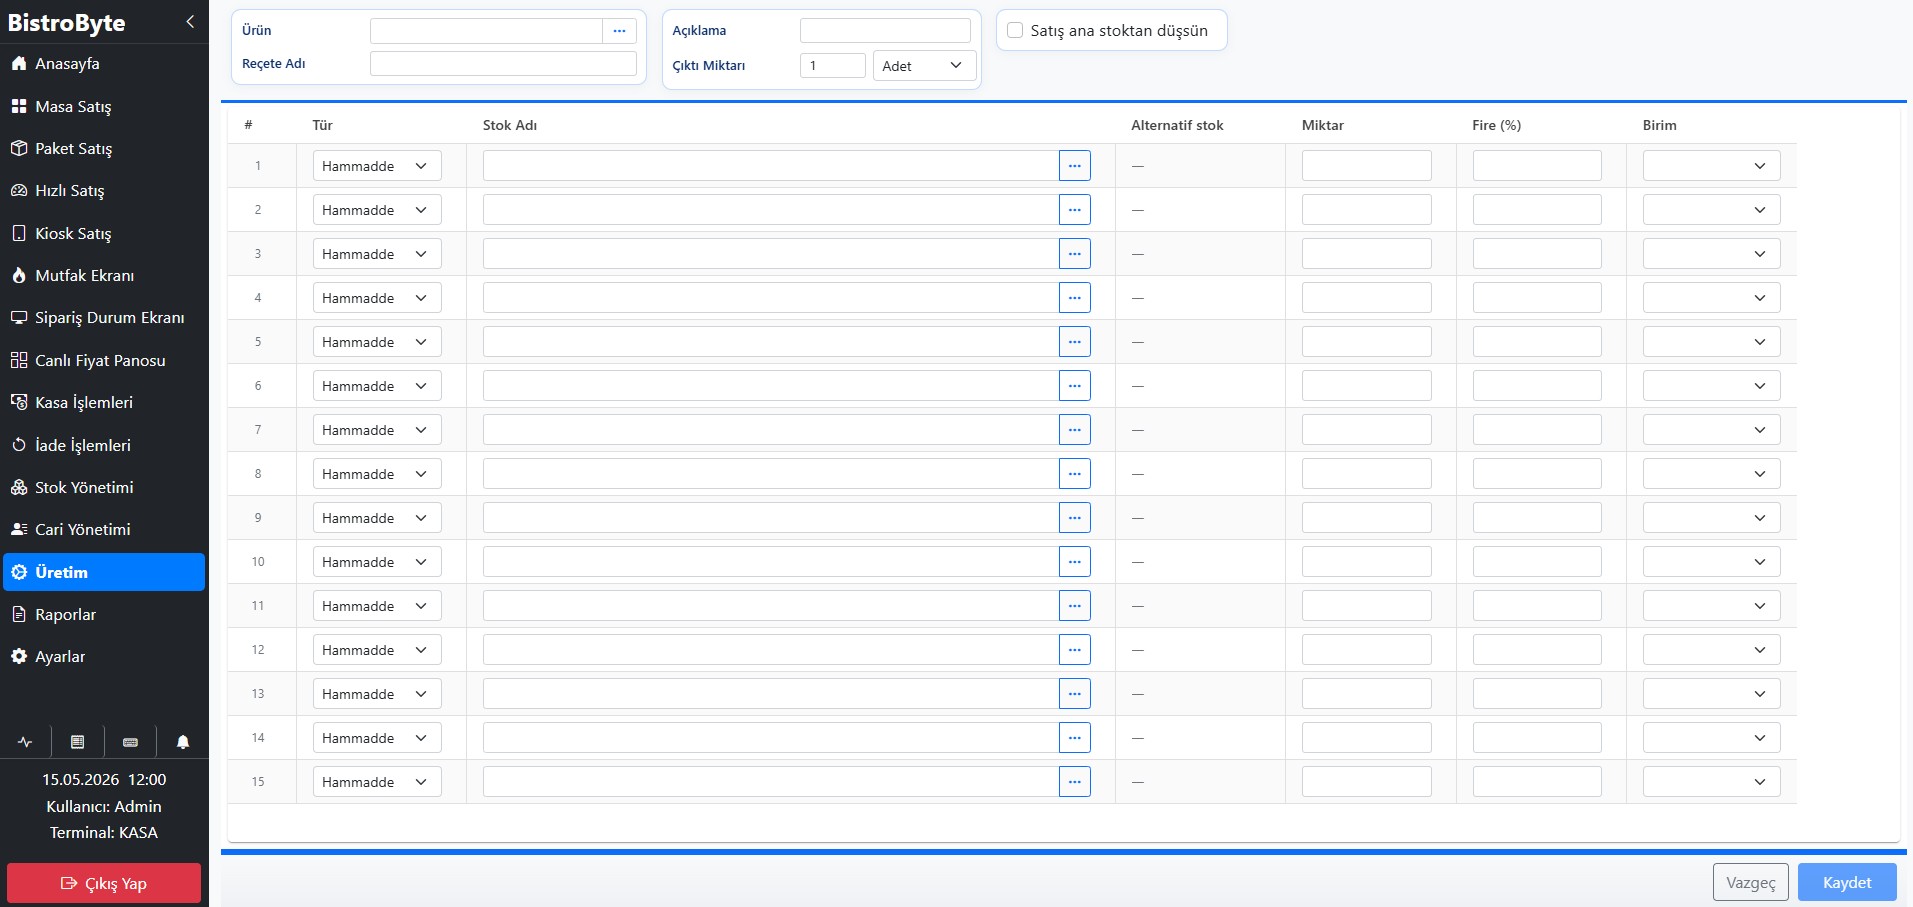Focus the Ürün input field

486,31
